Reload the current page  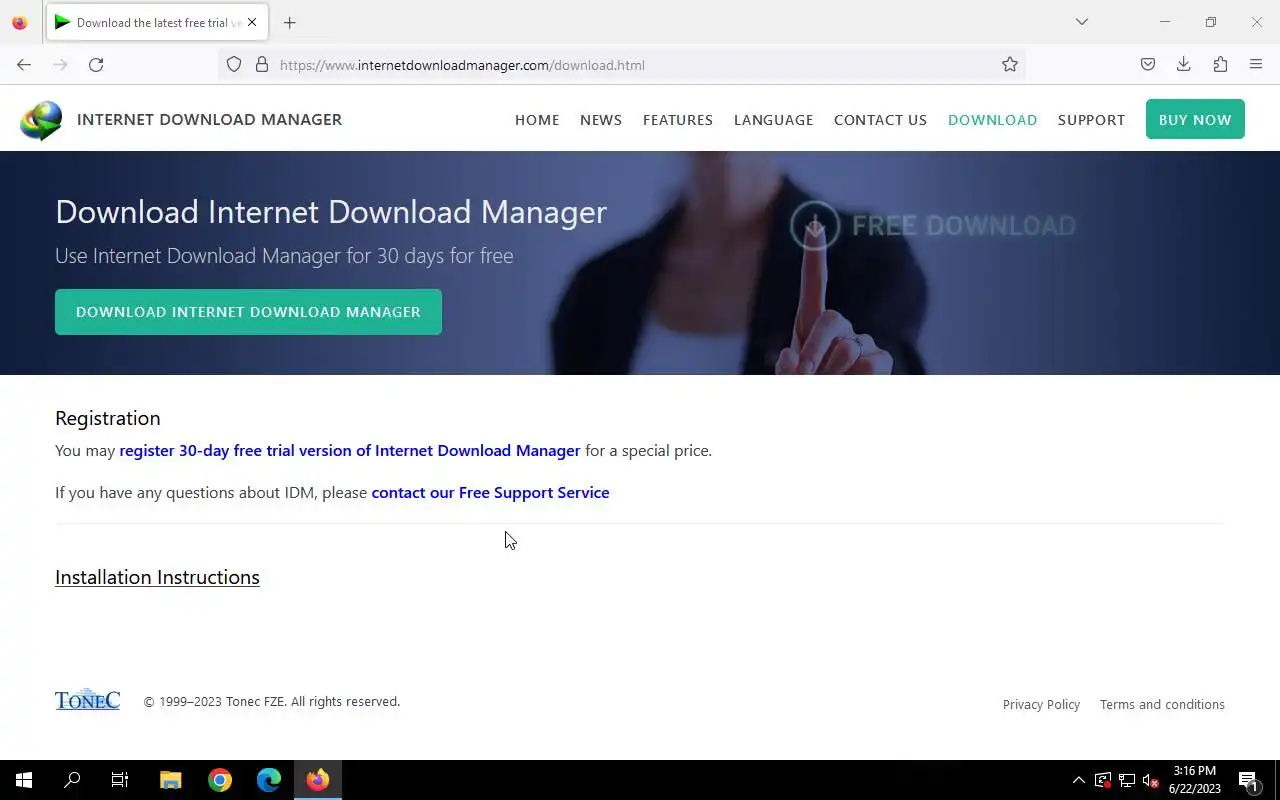(x=96, y=65)
